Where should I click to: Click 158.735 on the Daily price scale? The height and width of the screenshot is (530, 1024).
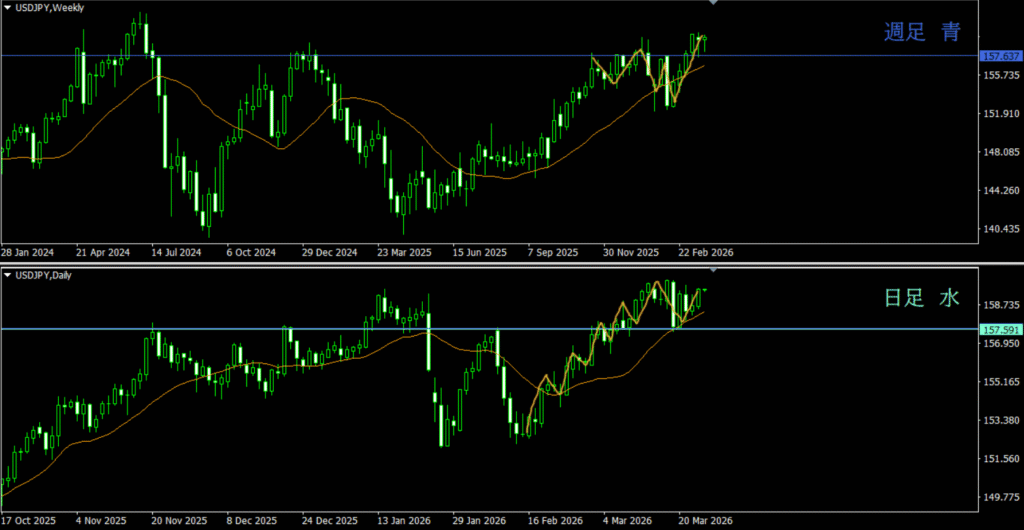click(1000, 305)
